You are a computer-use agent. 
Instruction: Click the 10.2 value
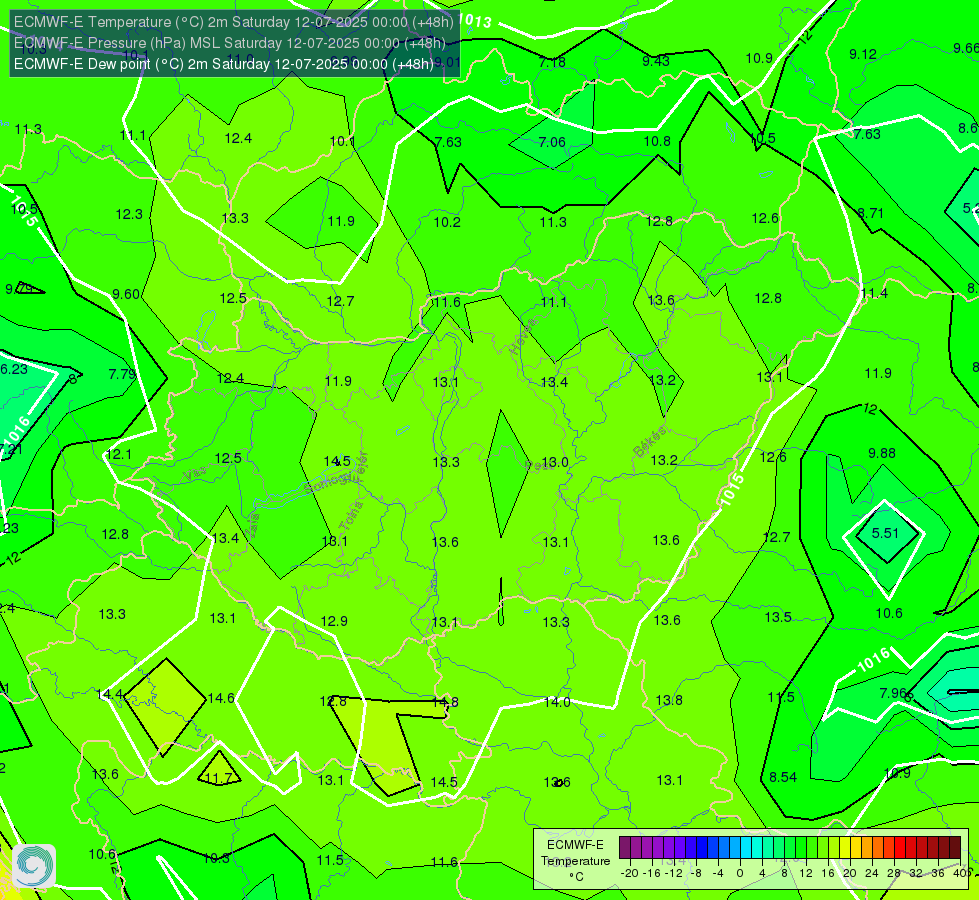point(447,222)
